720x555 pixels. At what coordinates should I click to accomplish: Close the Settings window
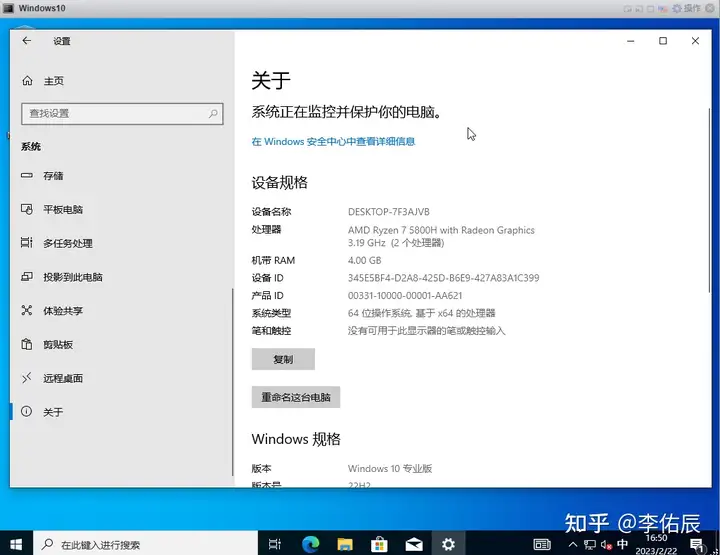click(695, 41)
